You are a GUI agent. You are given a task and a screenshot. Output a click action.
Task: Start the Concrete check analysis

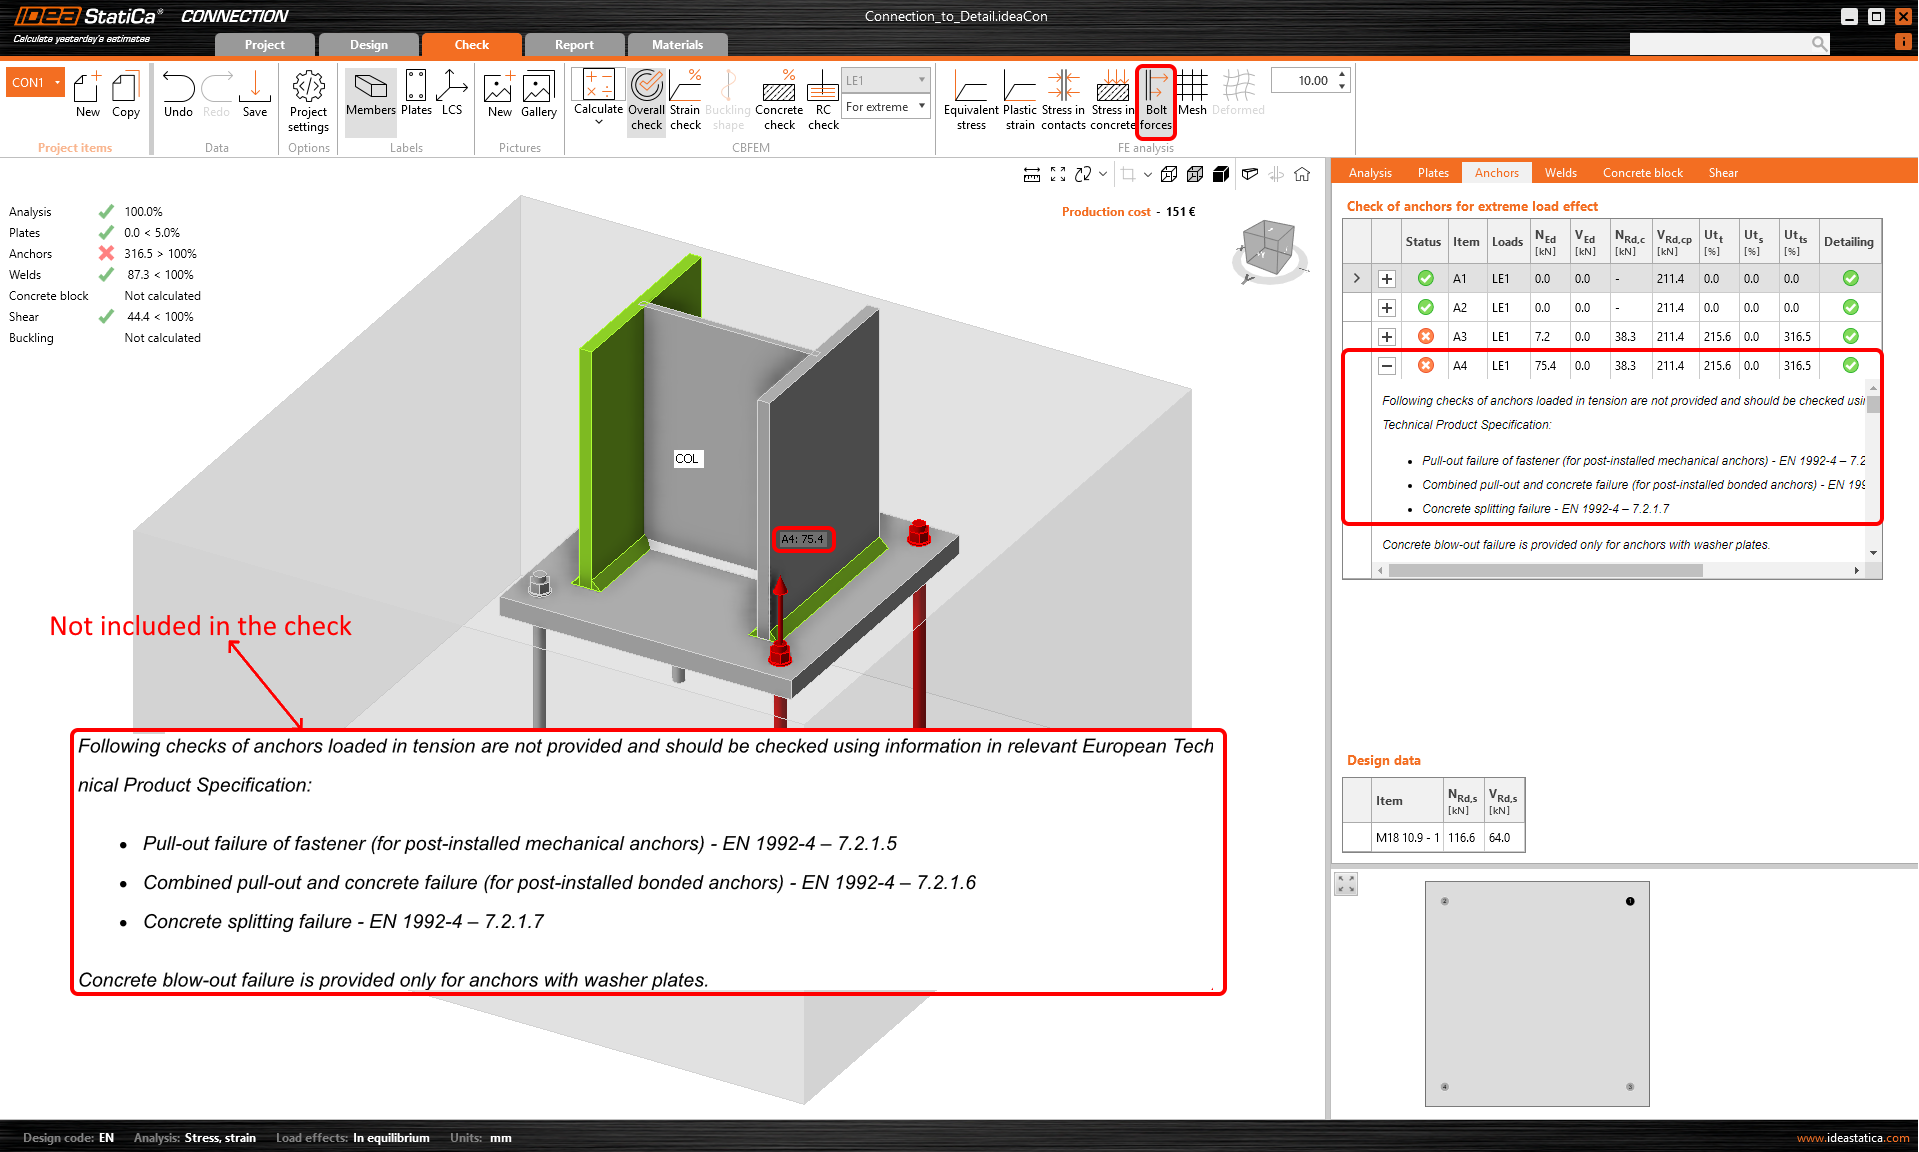[x=779, y=99]
